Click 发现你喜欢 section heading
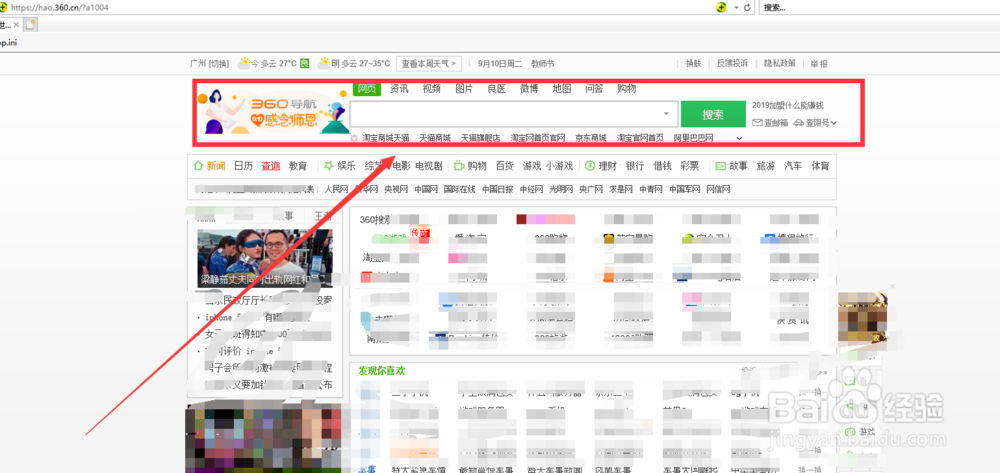 click(382, 370)
